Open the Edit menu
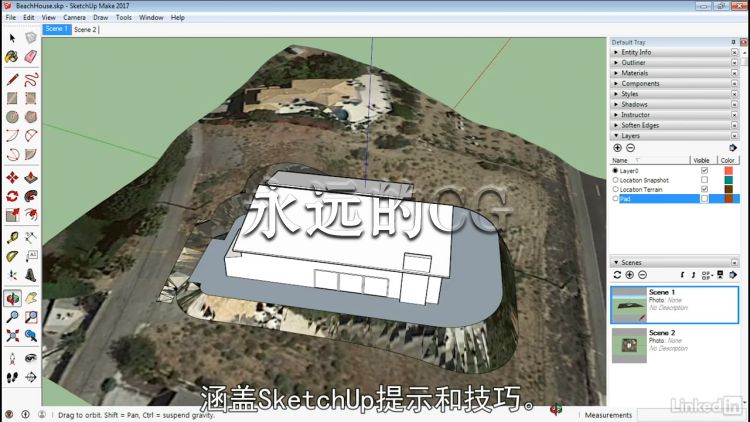 (29, 17)
